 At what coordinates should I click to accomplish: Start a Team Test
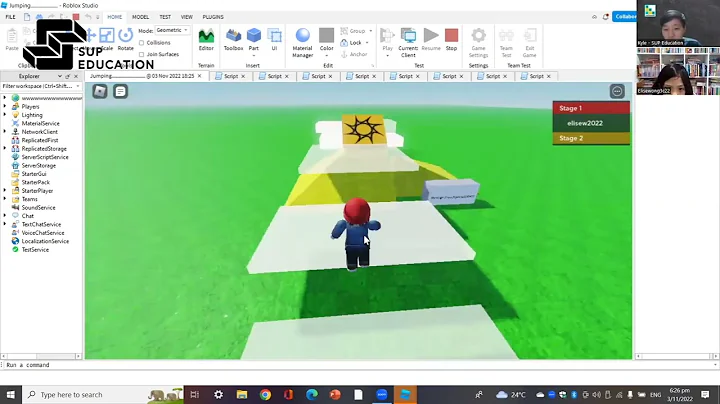coord(506,43)
